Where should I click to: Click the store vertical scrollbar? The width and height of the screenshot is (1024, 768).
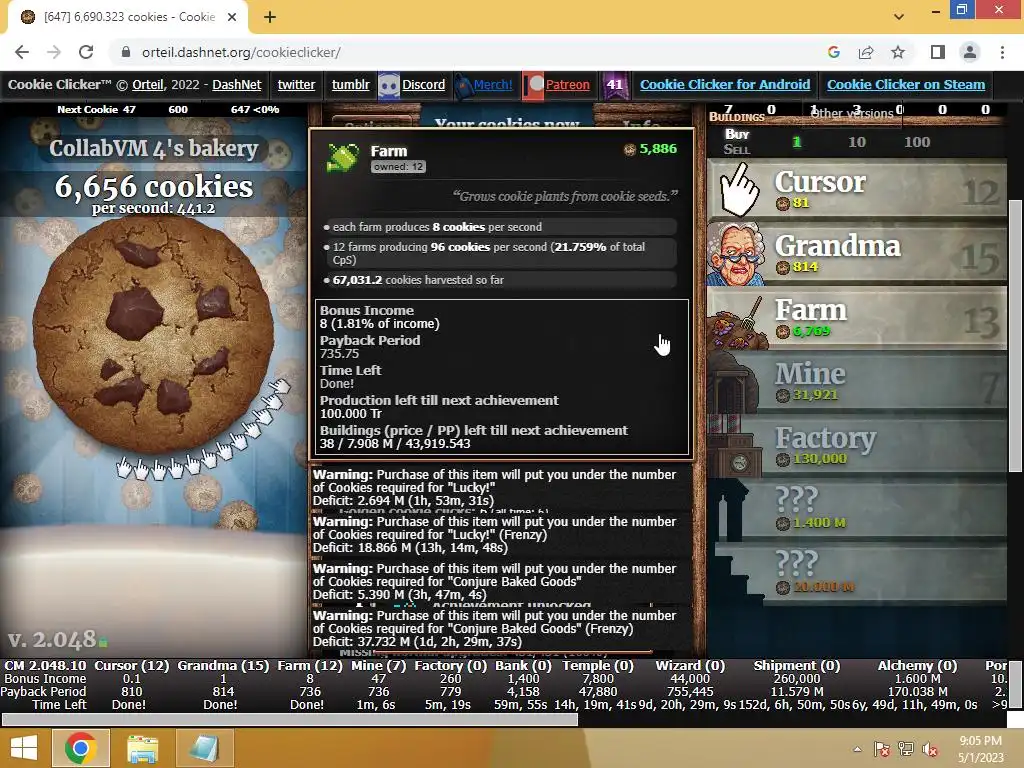tap(1014, 336)
